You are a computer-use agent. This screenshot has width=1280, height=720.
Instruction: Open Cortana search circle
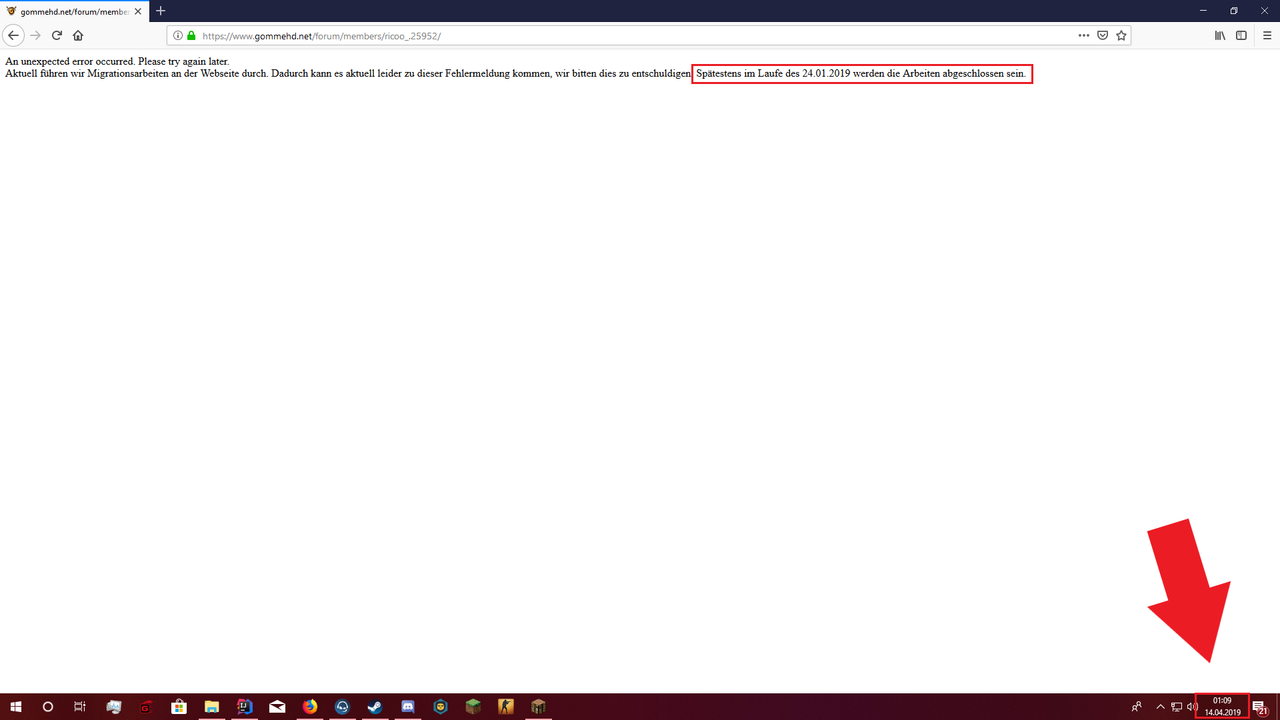point(48,707)
